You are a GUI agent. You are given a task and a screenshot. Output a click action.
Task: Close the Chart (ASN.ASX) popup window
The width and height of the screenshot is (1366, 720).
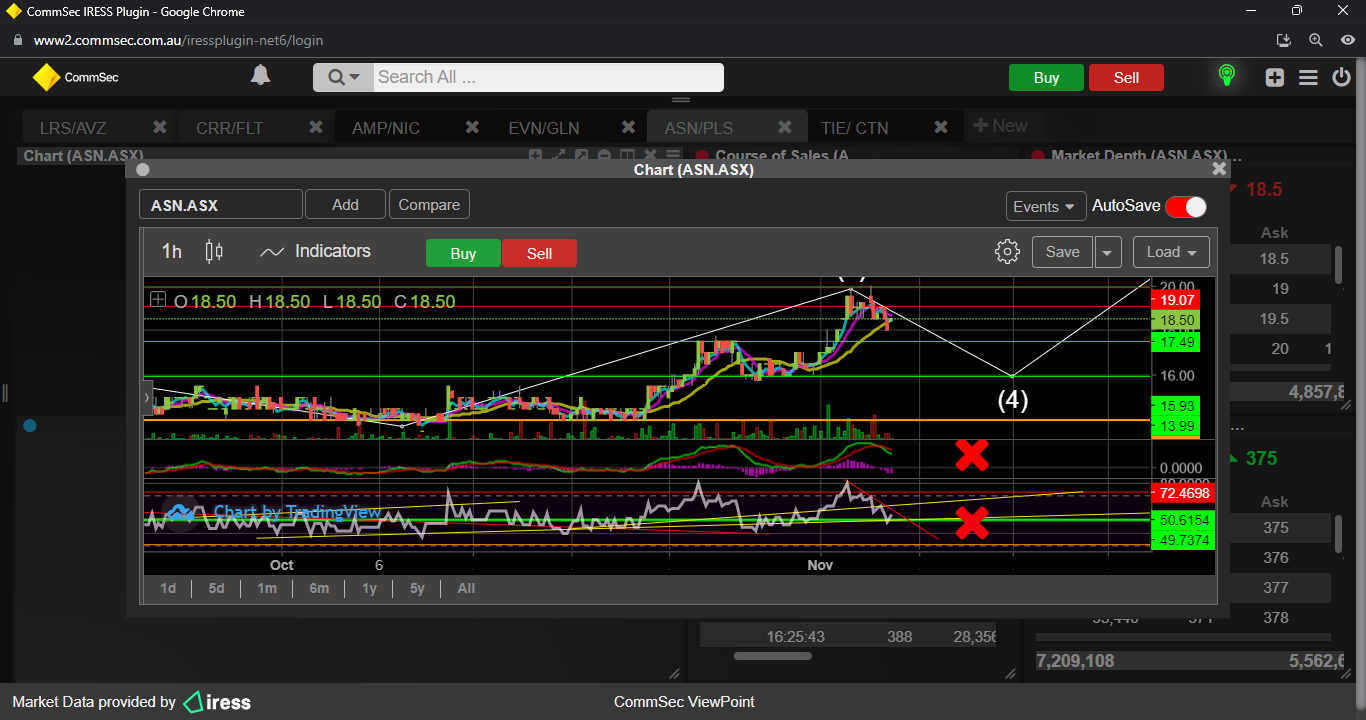tap(1218, 169)
